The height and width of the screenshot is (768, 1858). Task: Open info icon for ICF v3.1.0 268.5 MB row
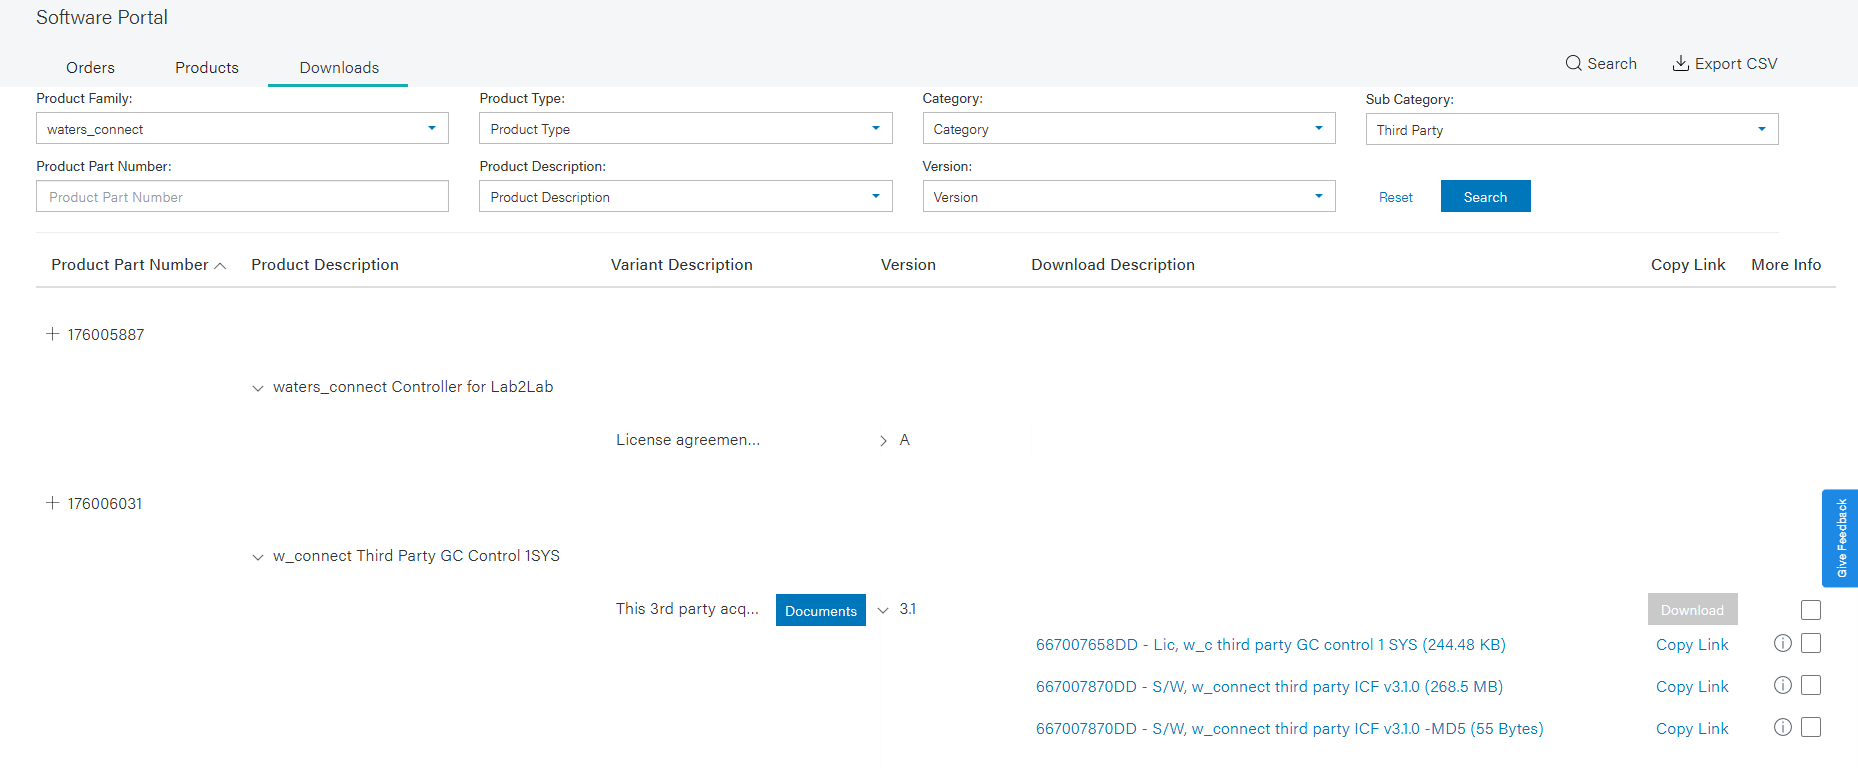point(1782,685)
